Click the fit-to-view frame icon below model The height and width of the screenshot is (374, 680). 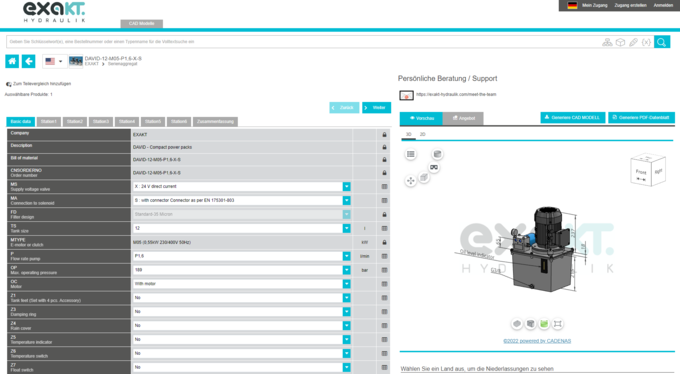coord(558,324)
